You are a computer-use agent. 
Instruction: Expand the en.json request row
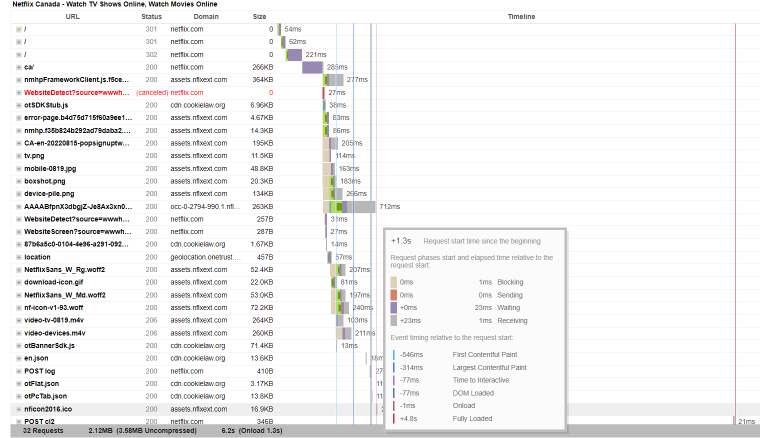click(x=18, y=359)
